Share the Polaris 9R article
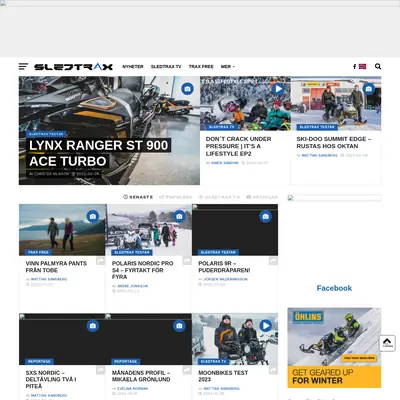Viewport: 400px width, 400px height. pyautogui.click(x=273, y=261)
